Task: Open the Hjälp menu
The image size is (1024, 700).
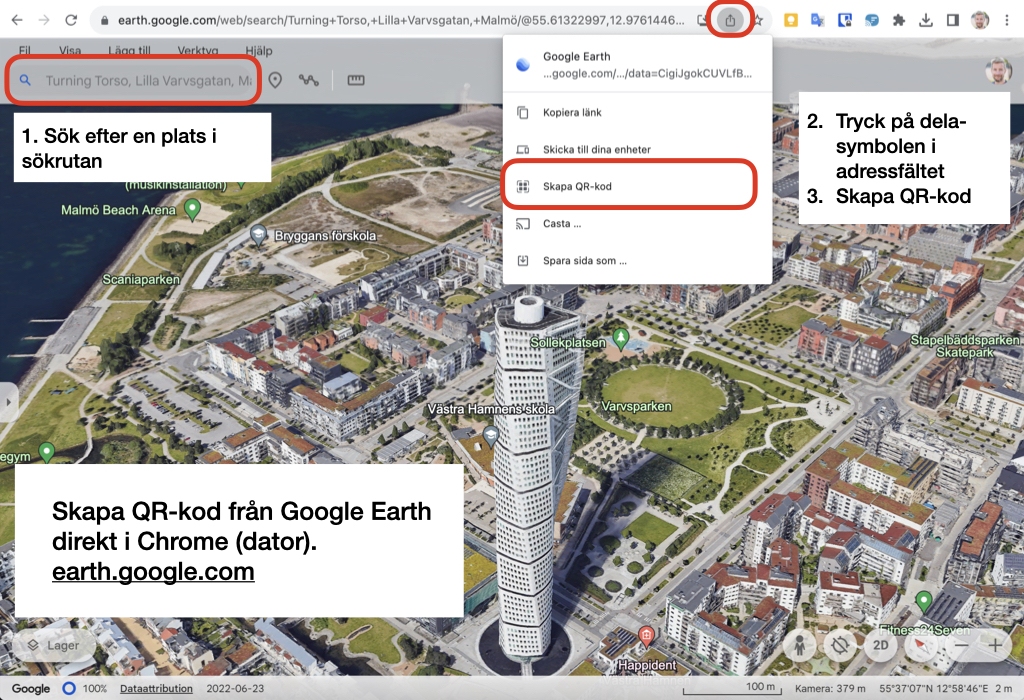Action: coord(259,50)
